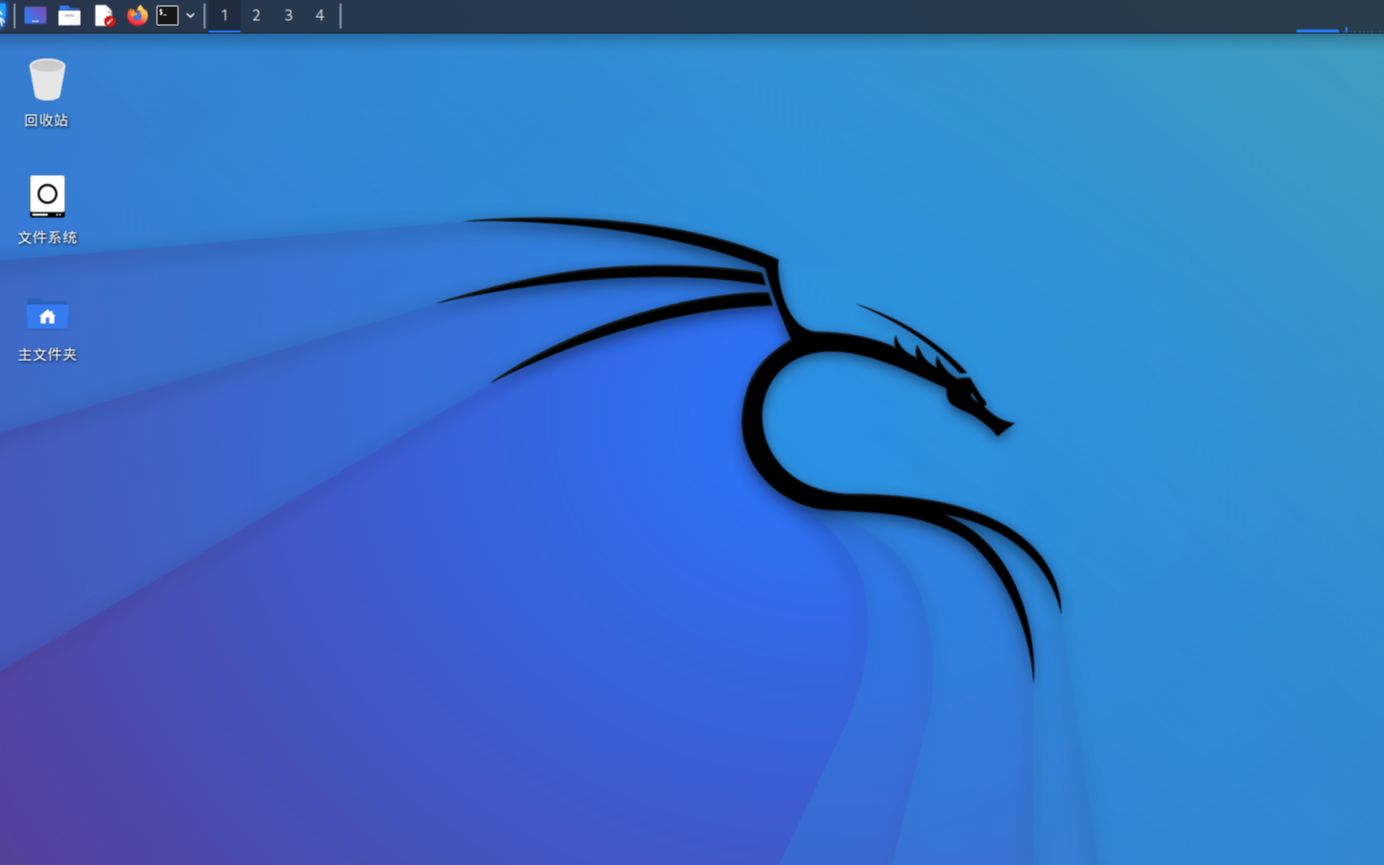Viewport: 1384px width, 865px height.
Task: Launch the text editor panel icon
Action: [104, 15]
